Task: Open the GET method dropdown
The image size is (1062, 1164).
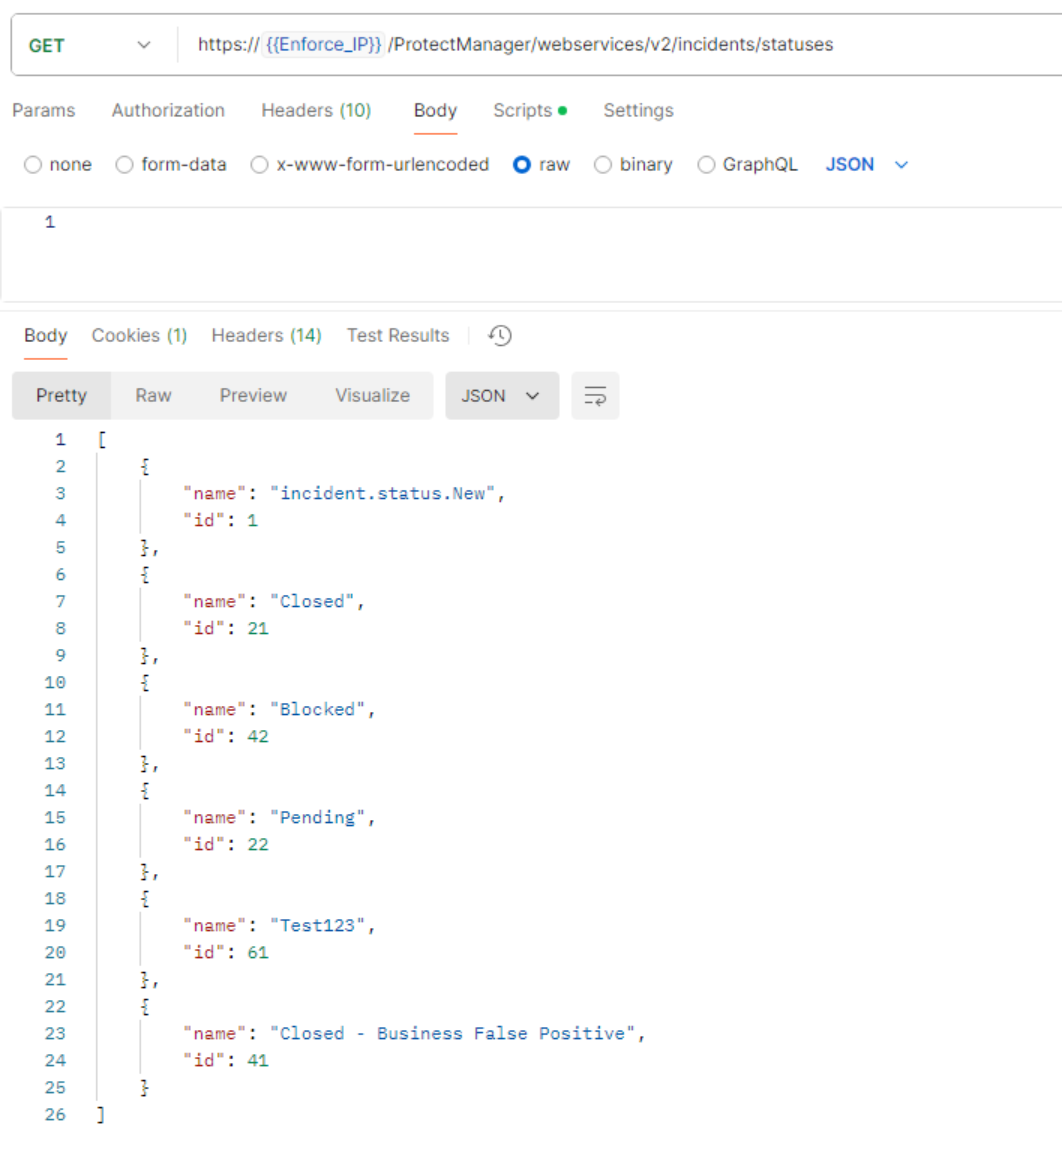Action: coord(90,45)
